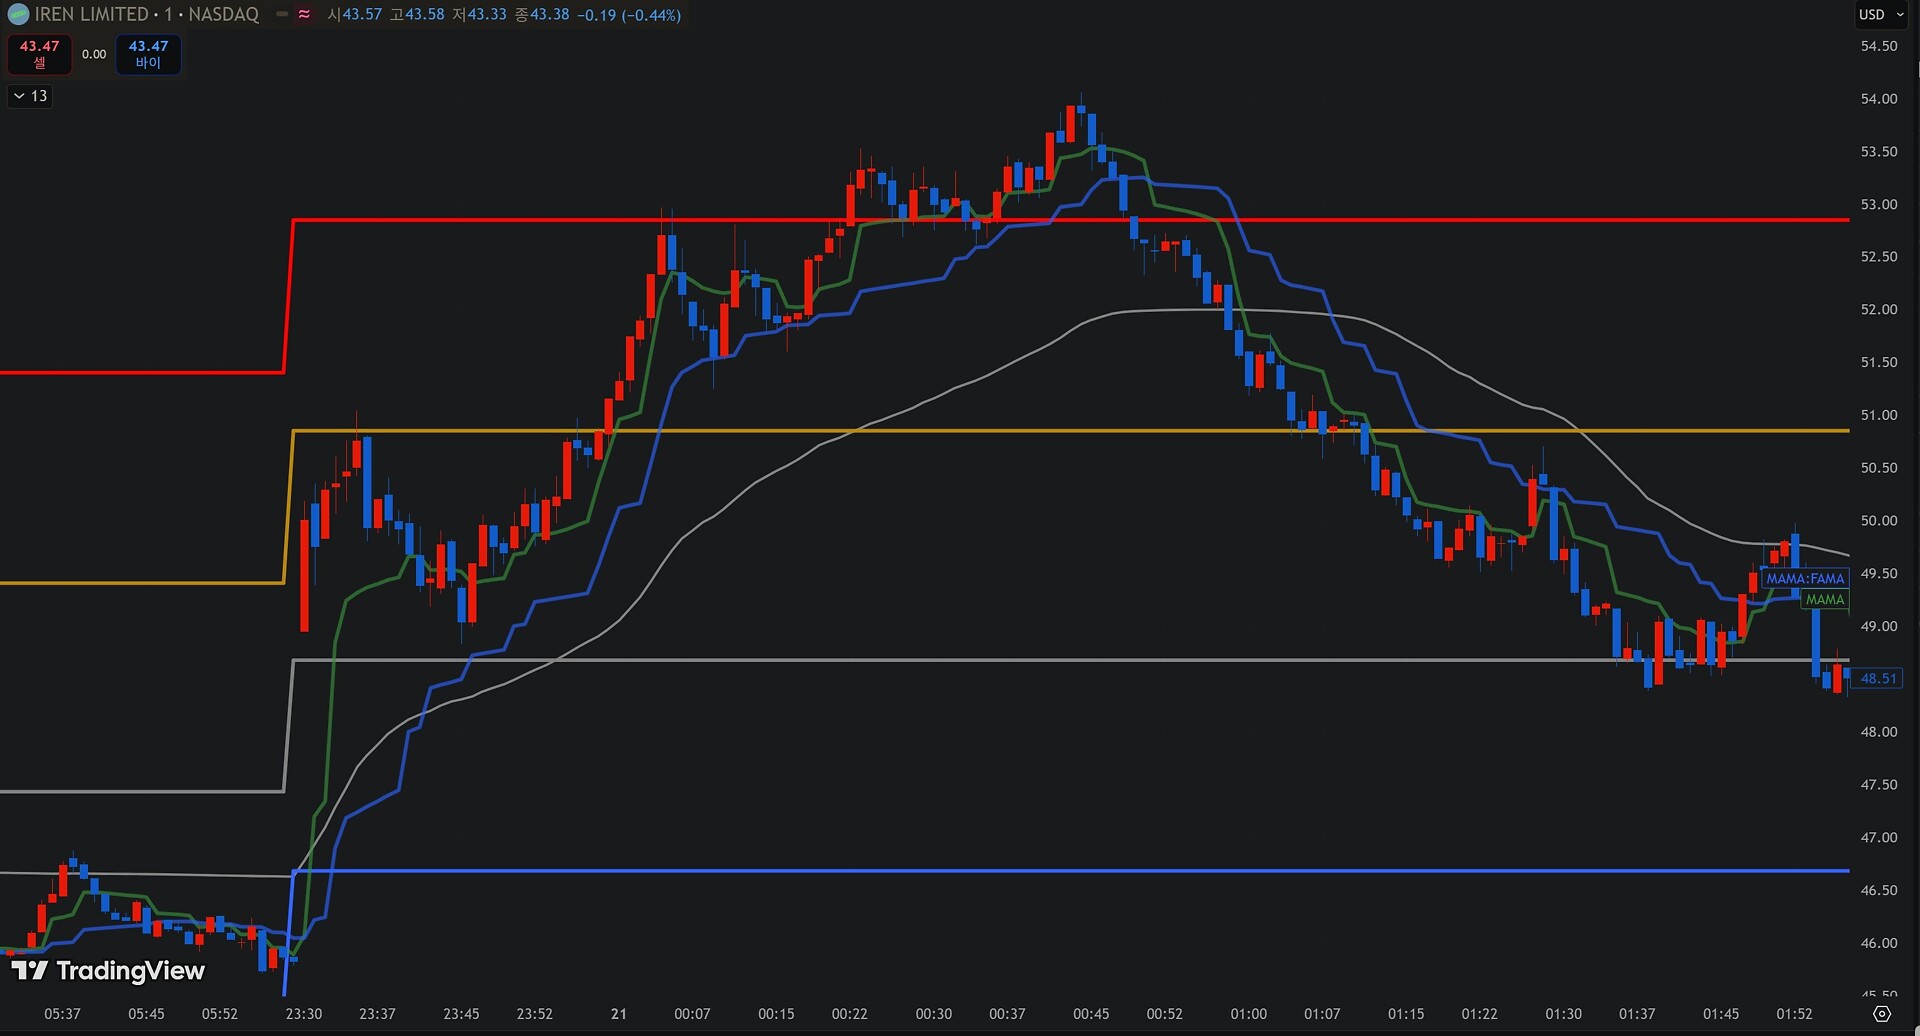
Task: Select the green MAMA price label
Action: click(1825, 600)
